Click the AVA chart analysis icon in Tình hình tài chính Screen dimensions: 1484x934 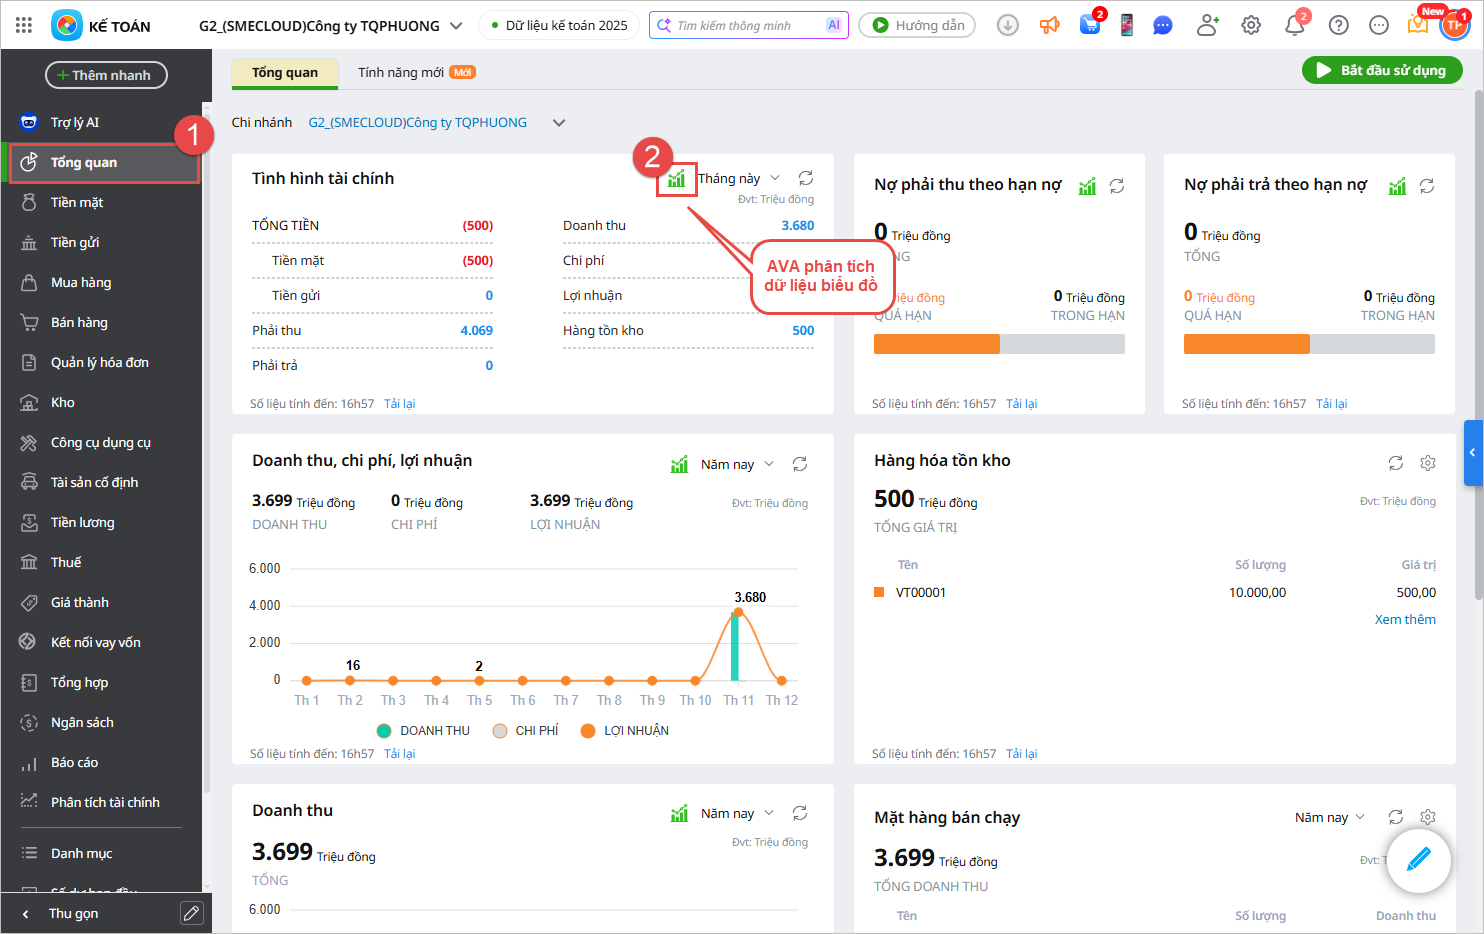[x=677, y=179]
